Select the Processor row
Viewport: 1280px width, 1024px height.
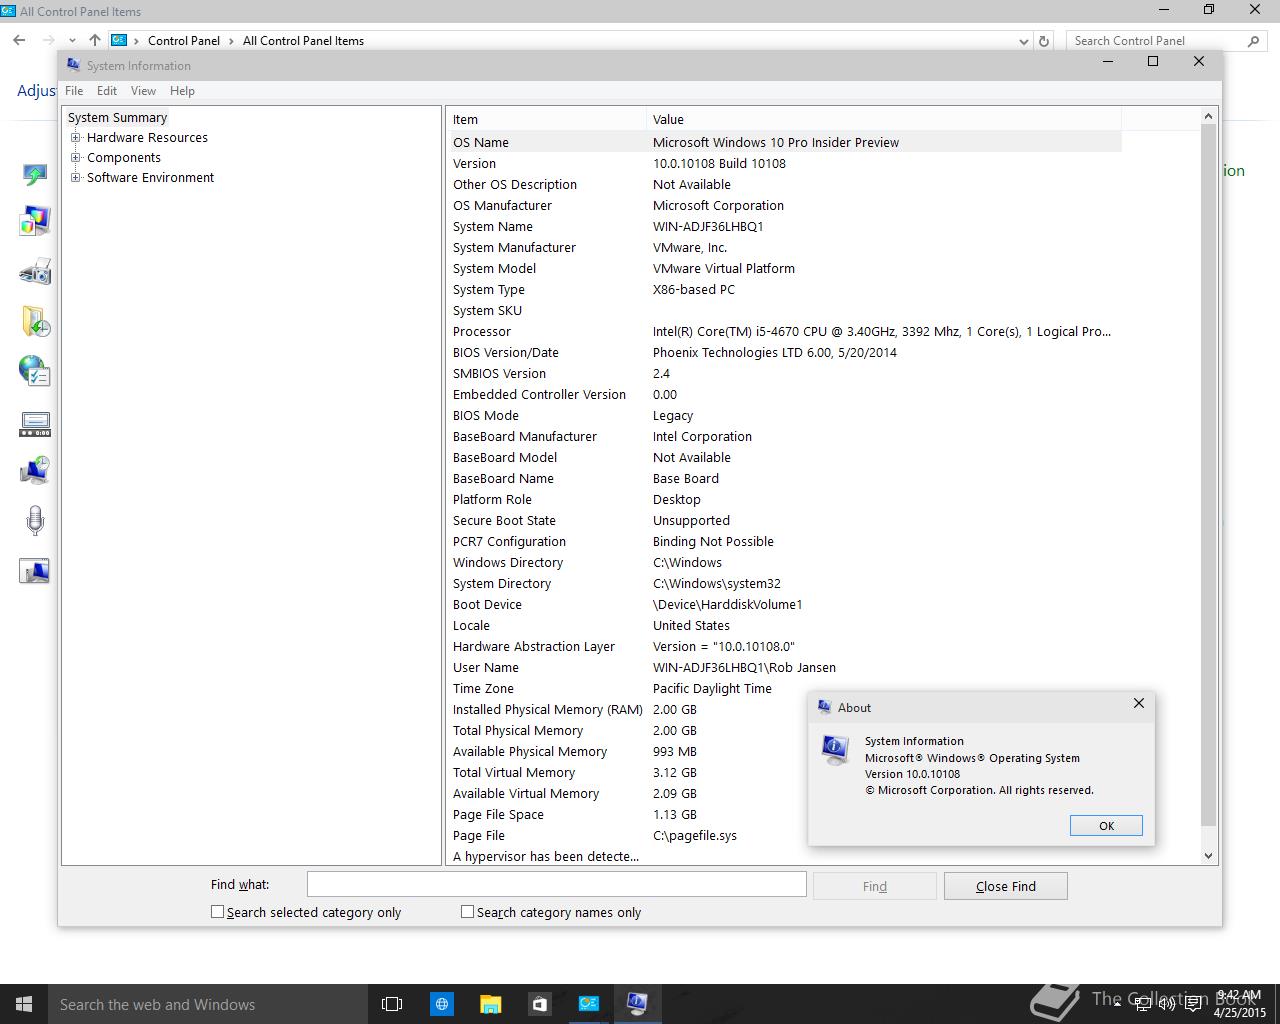point(784,331)
